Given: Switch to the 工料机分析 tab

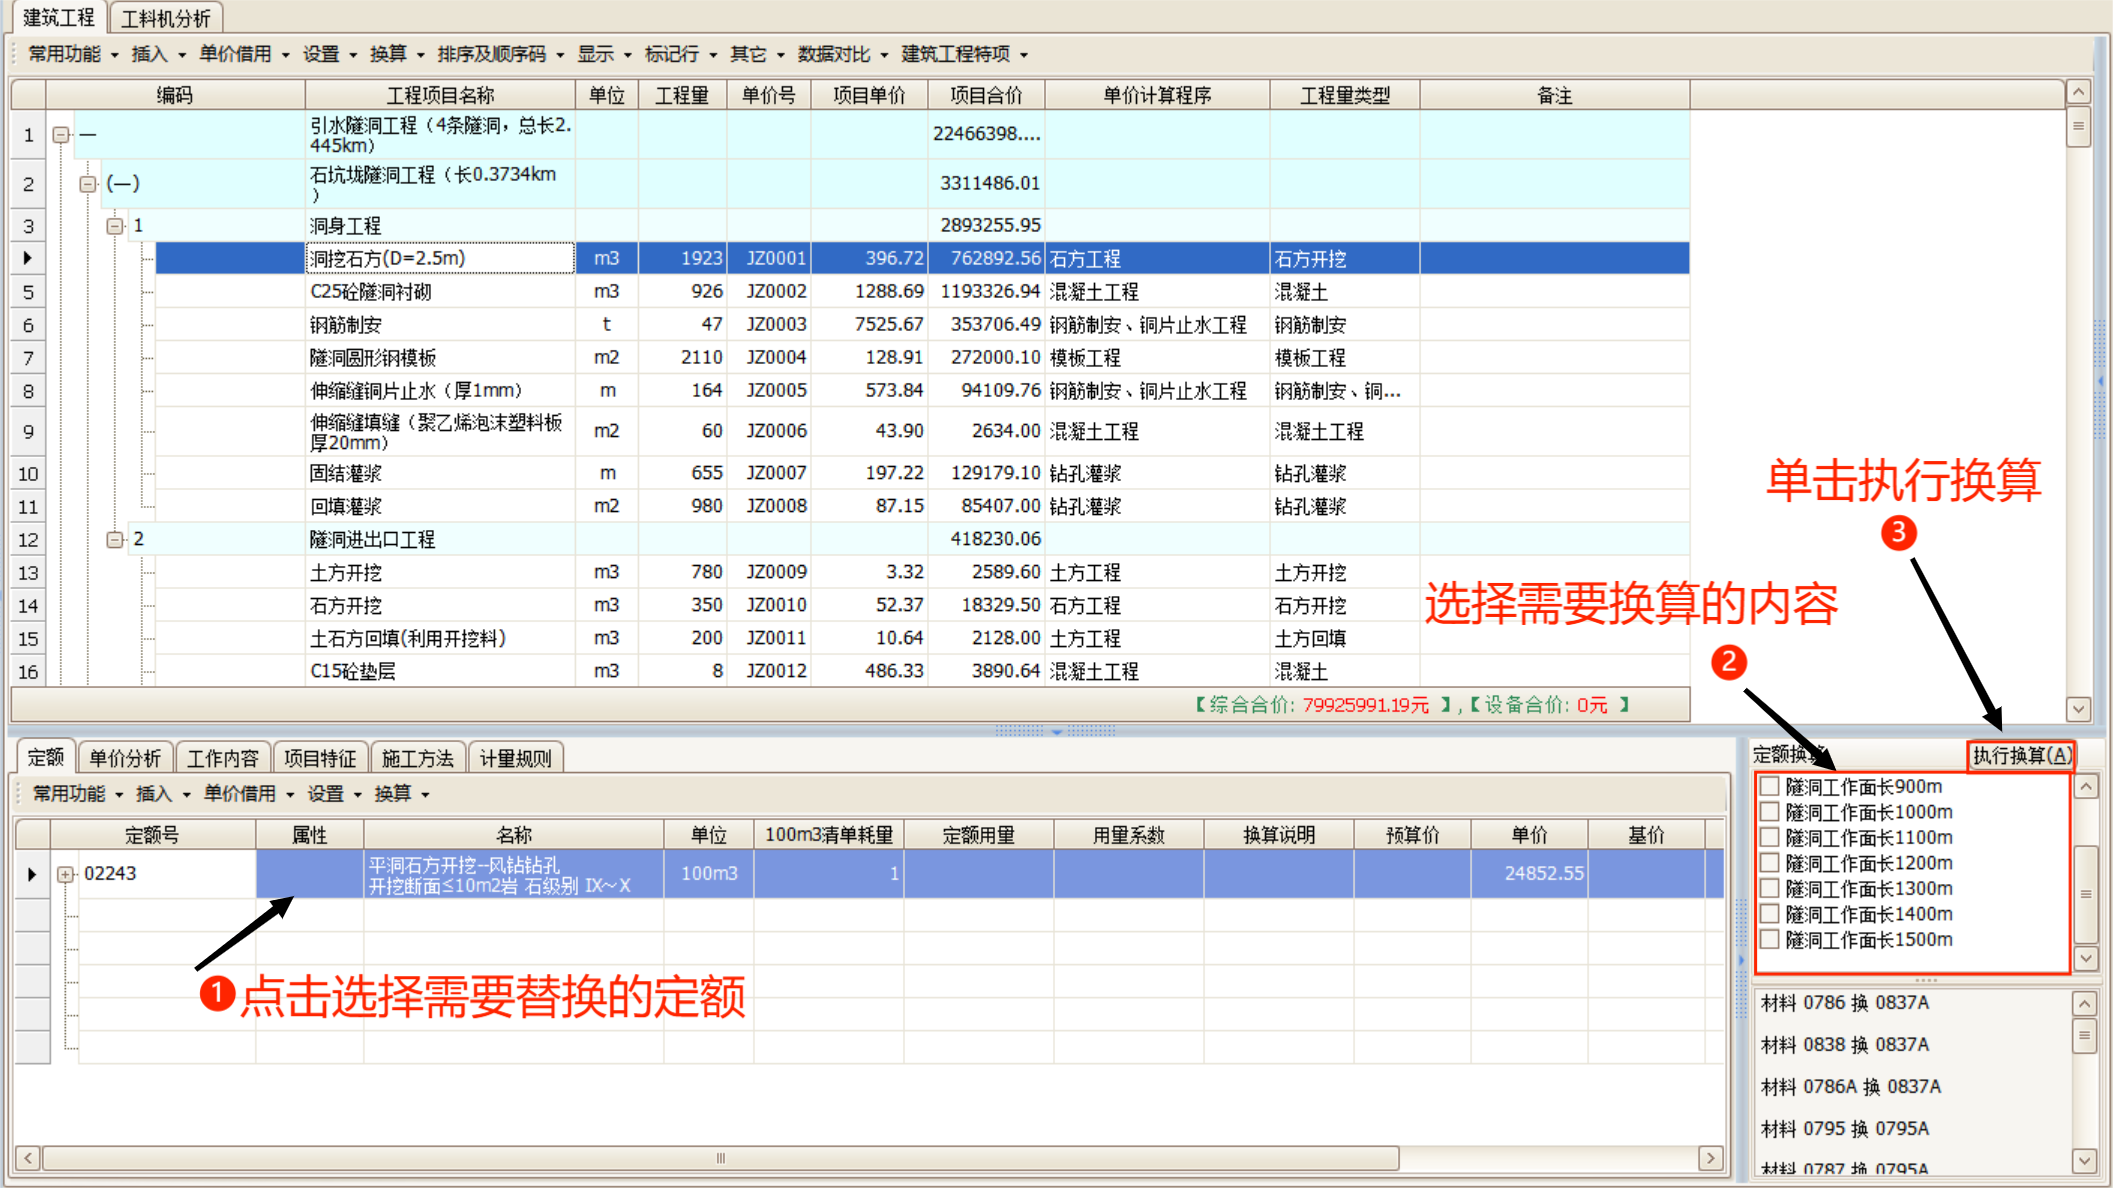Looking at the screenshot, I should point(166,18).
